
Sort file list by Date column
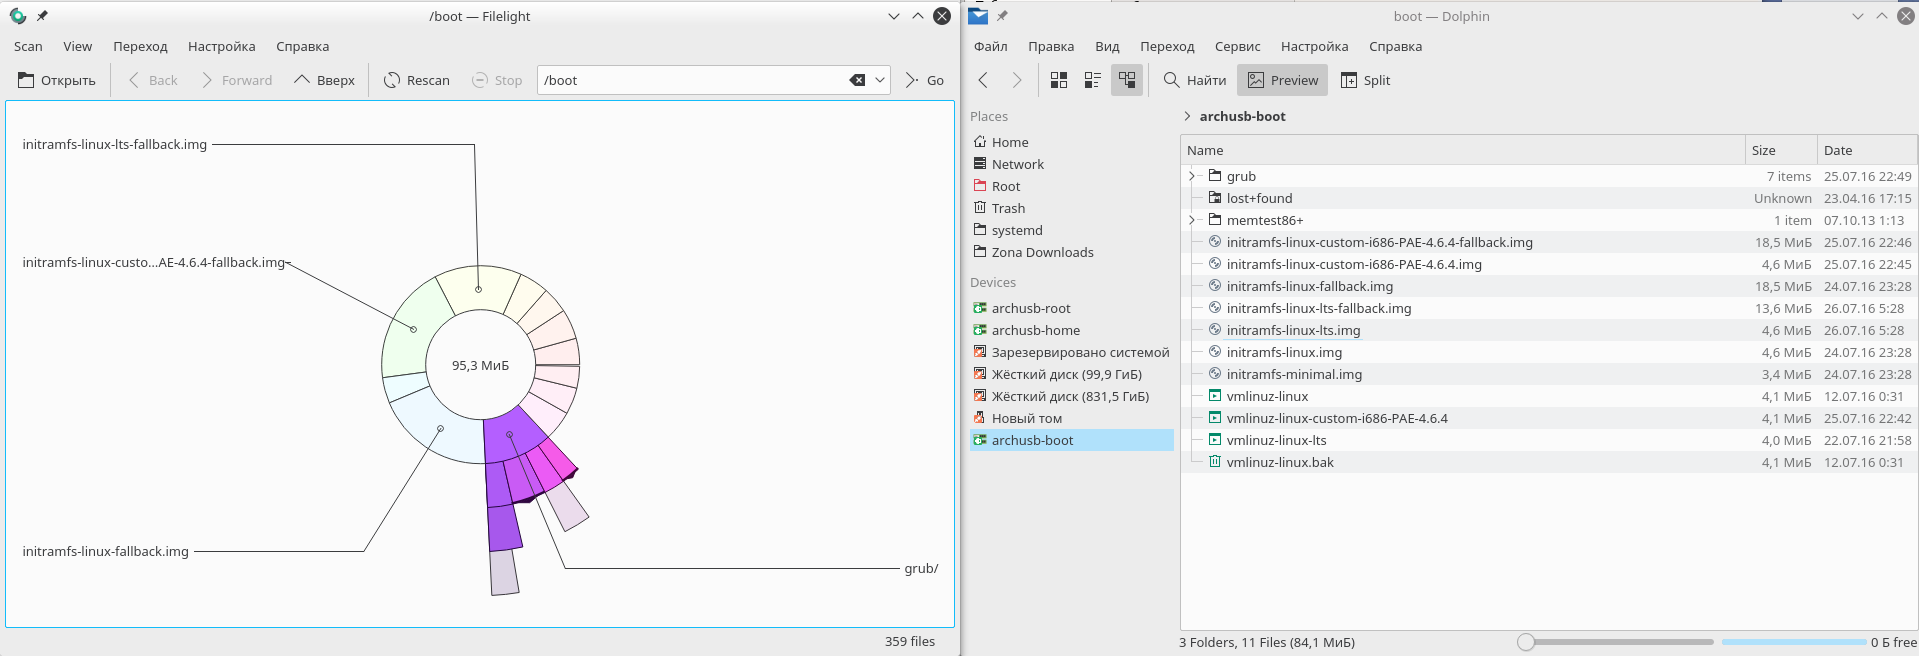click(1867, 150)
